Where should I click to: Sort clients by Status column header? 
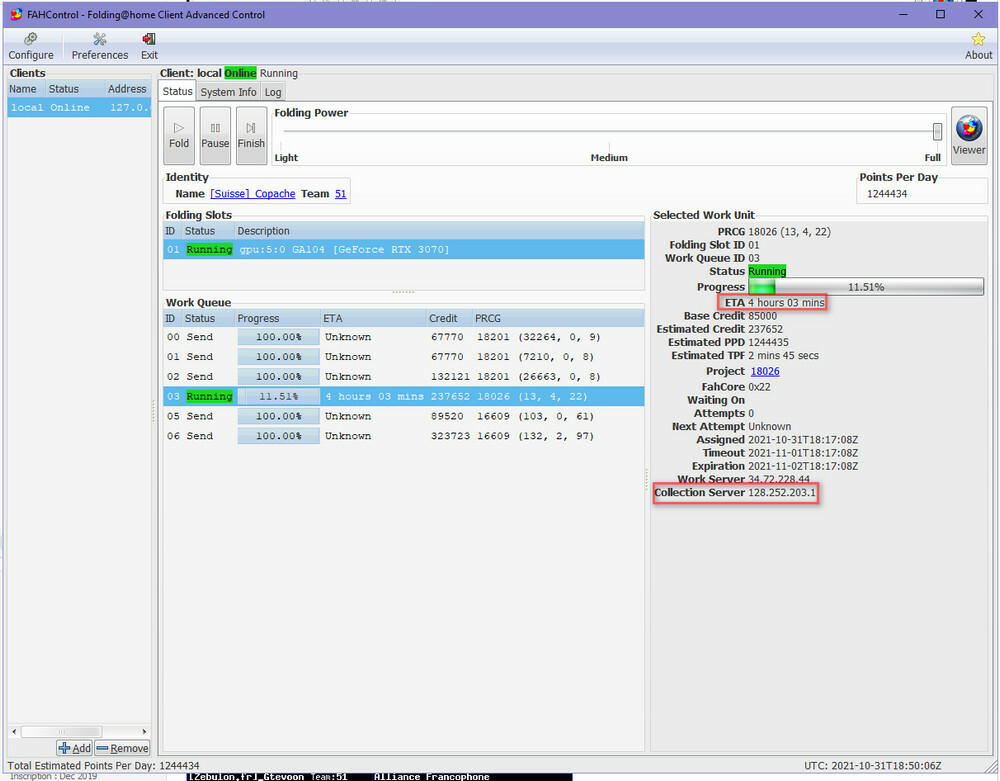[x=75, y=89]
